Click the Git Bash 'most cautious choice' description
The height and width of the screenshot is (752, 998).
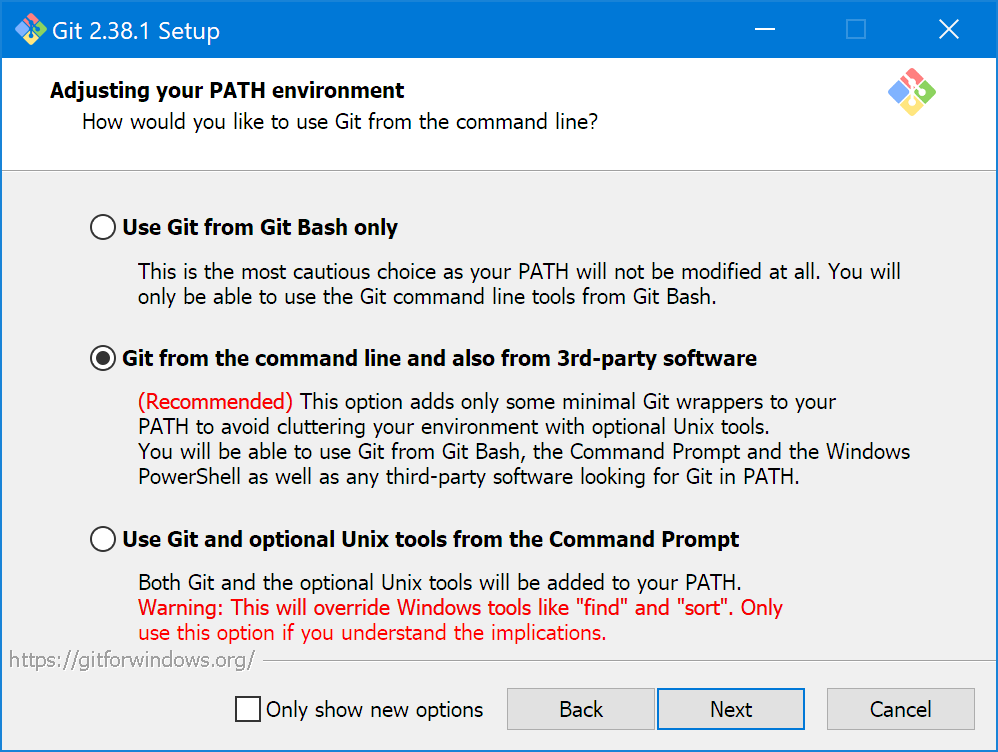pyautogui.click(x=519, y=284)
